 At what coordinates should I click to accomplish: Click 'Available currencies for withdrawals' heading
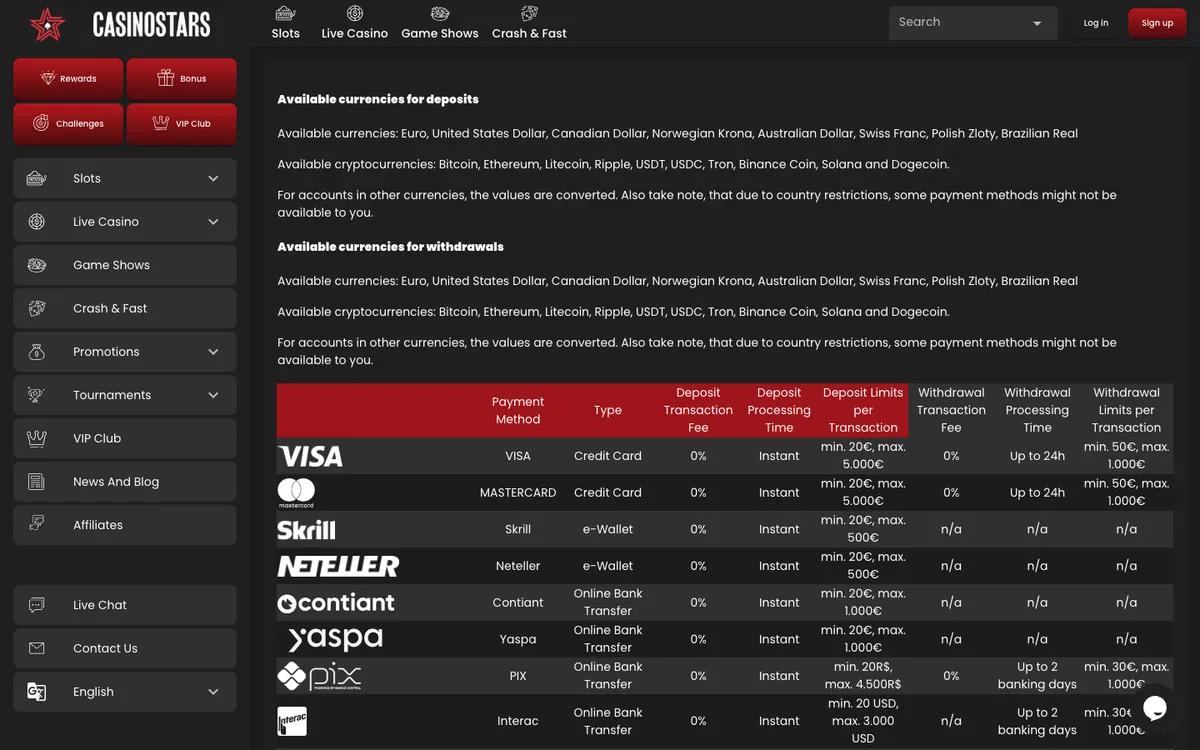391,246
